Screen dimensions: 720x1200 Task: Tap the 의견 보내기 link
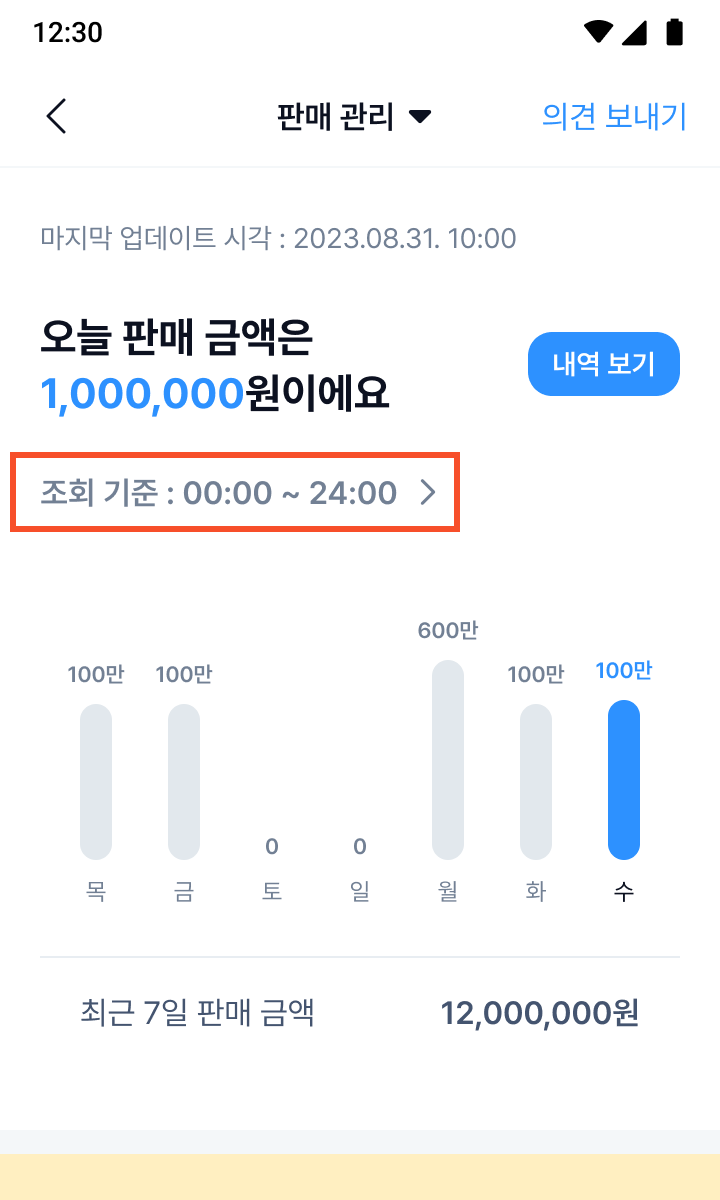click(613, 117)
